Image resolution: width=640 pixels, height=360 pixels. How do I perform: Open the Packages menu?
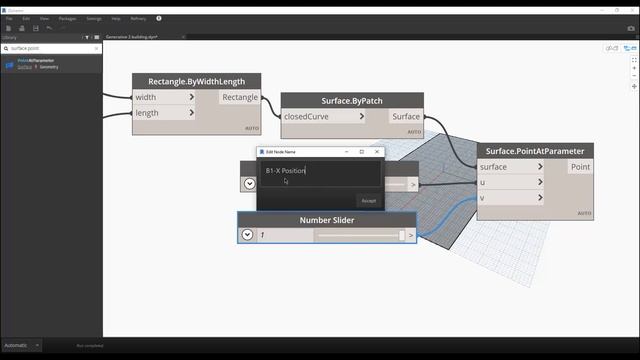pyautogui.click(x=67, y=19)
